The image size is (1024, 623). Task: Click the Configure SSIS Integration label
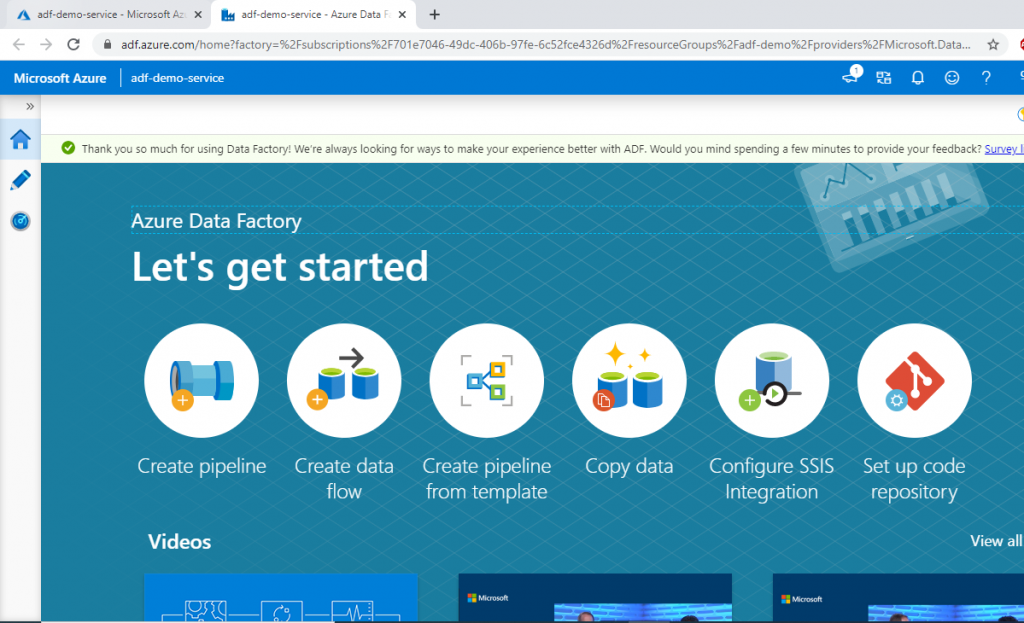click(771, 479)
